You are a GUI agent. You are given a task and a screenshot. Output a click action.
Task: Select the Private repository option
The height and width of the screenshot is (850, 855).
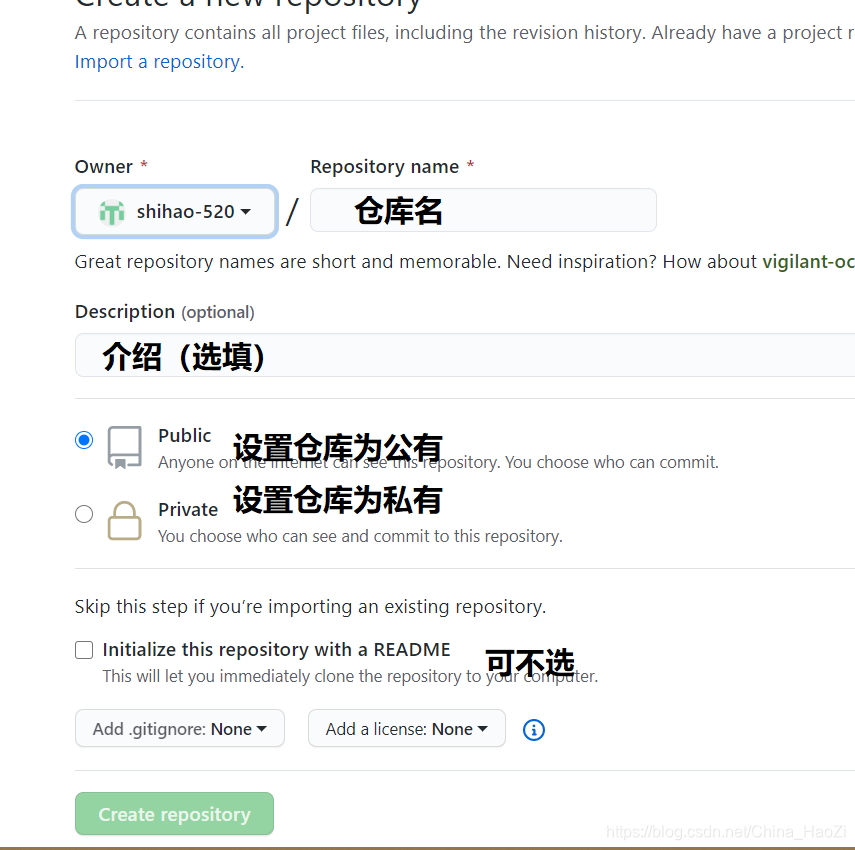84,513
